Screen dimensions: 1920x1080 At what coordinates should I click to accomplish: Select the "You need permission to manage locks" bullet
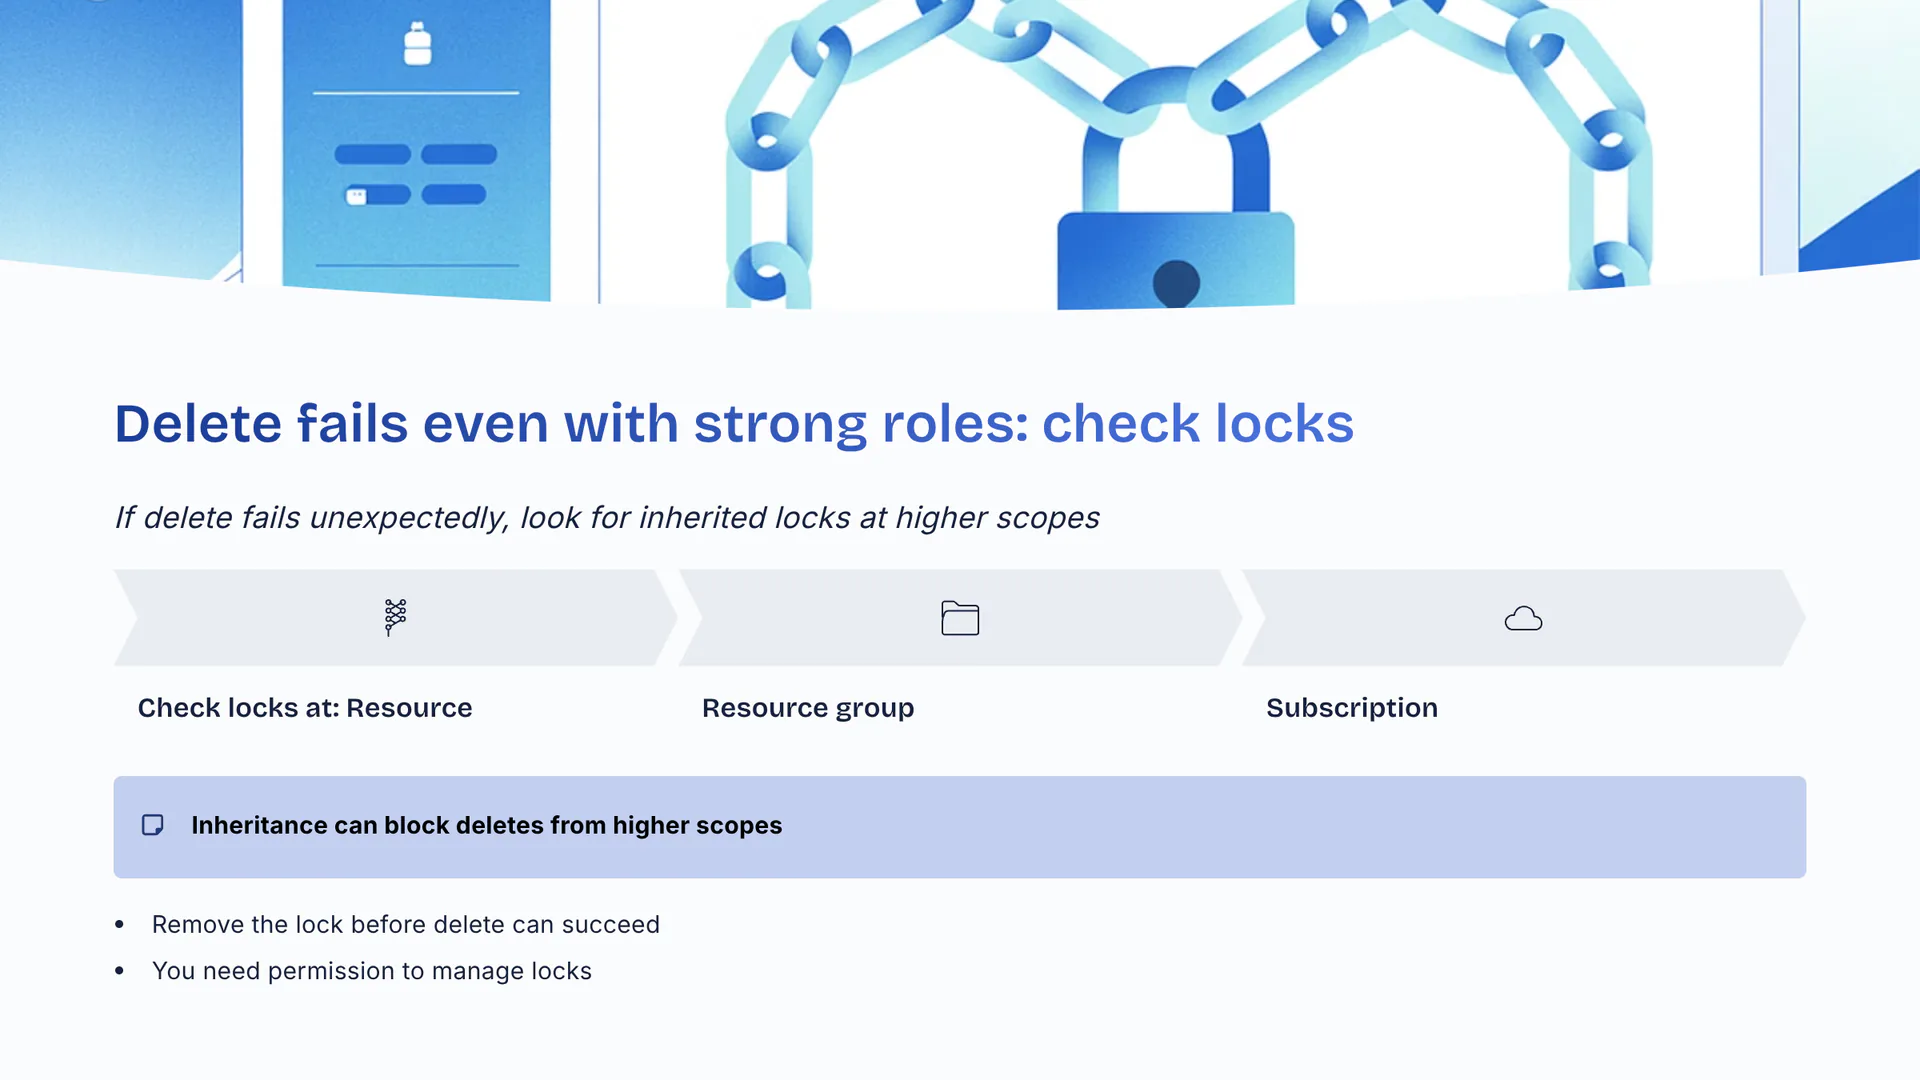pyautogui.click(x=371, y=971)
